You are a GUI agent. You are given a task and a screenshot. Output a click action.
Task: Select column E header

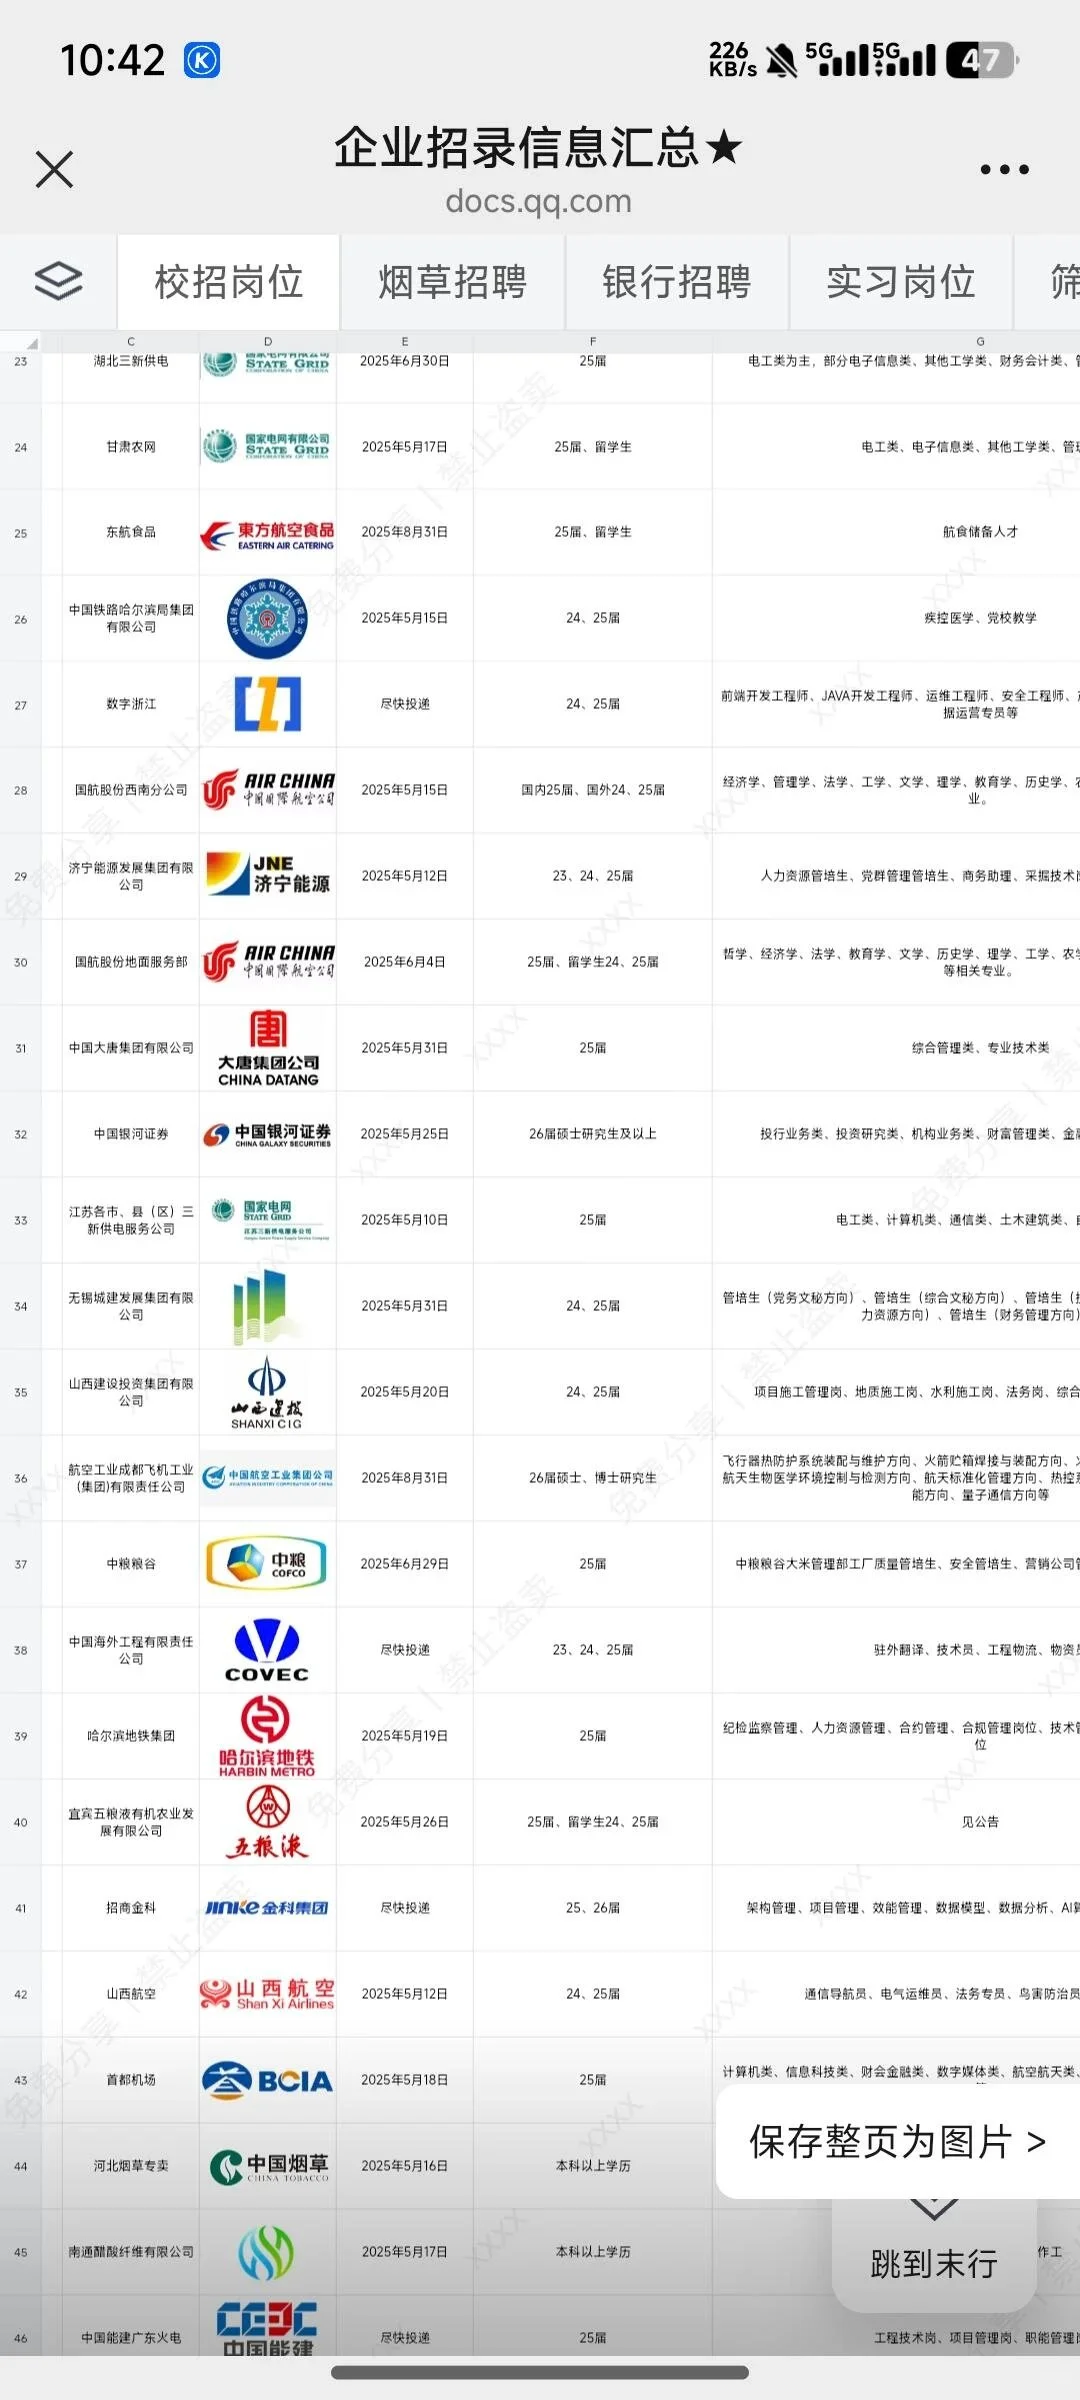[x=405, y=342]
